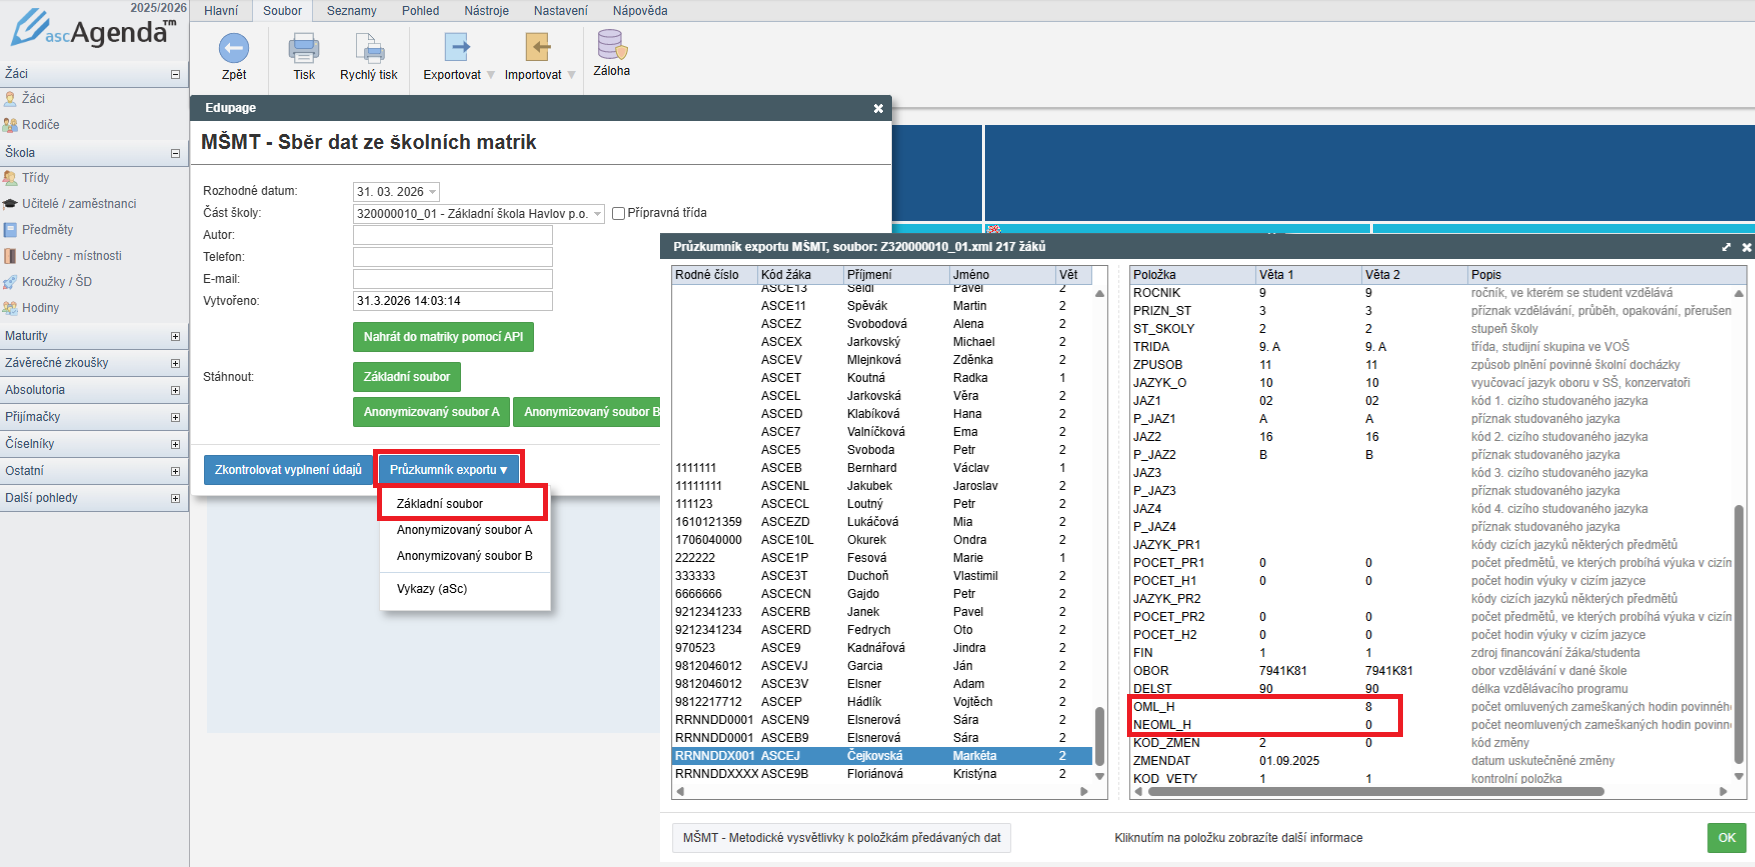Click the Zpět back arrow icon
This screenshot has width=1755, height=867.
tap(234, 48)
